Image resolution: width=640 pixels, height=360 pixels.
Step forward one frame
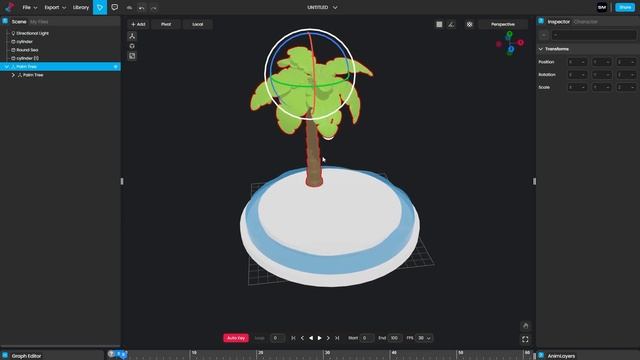pos(328,338)
